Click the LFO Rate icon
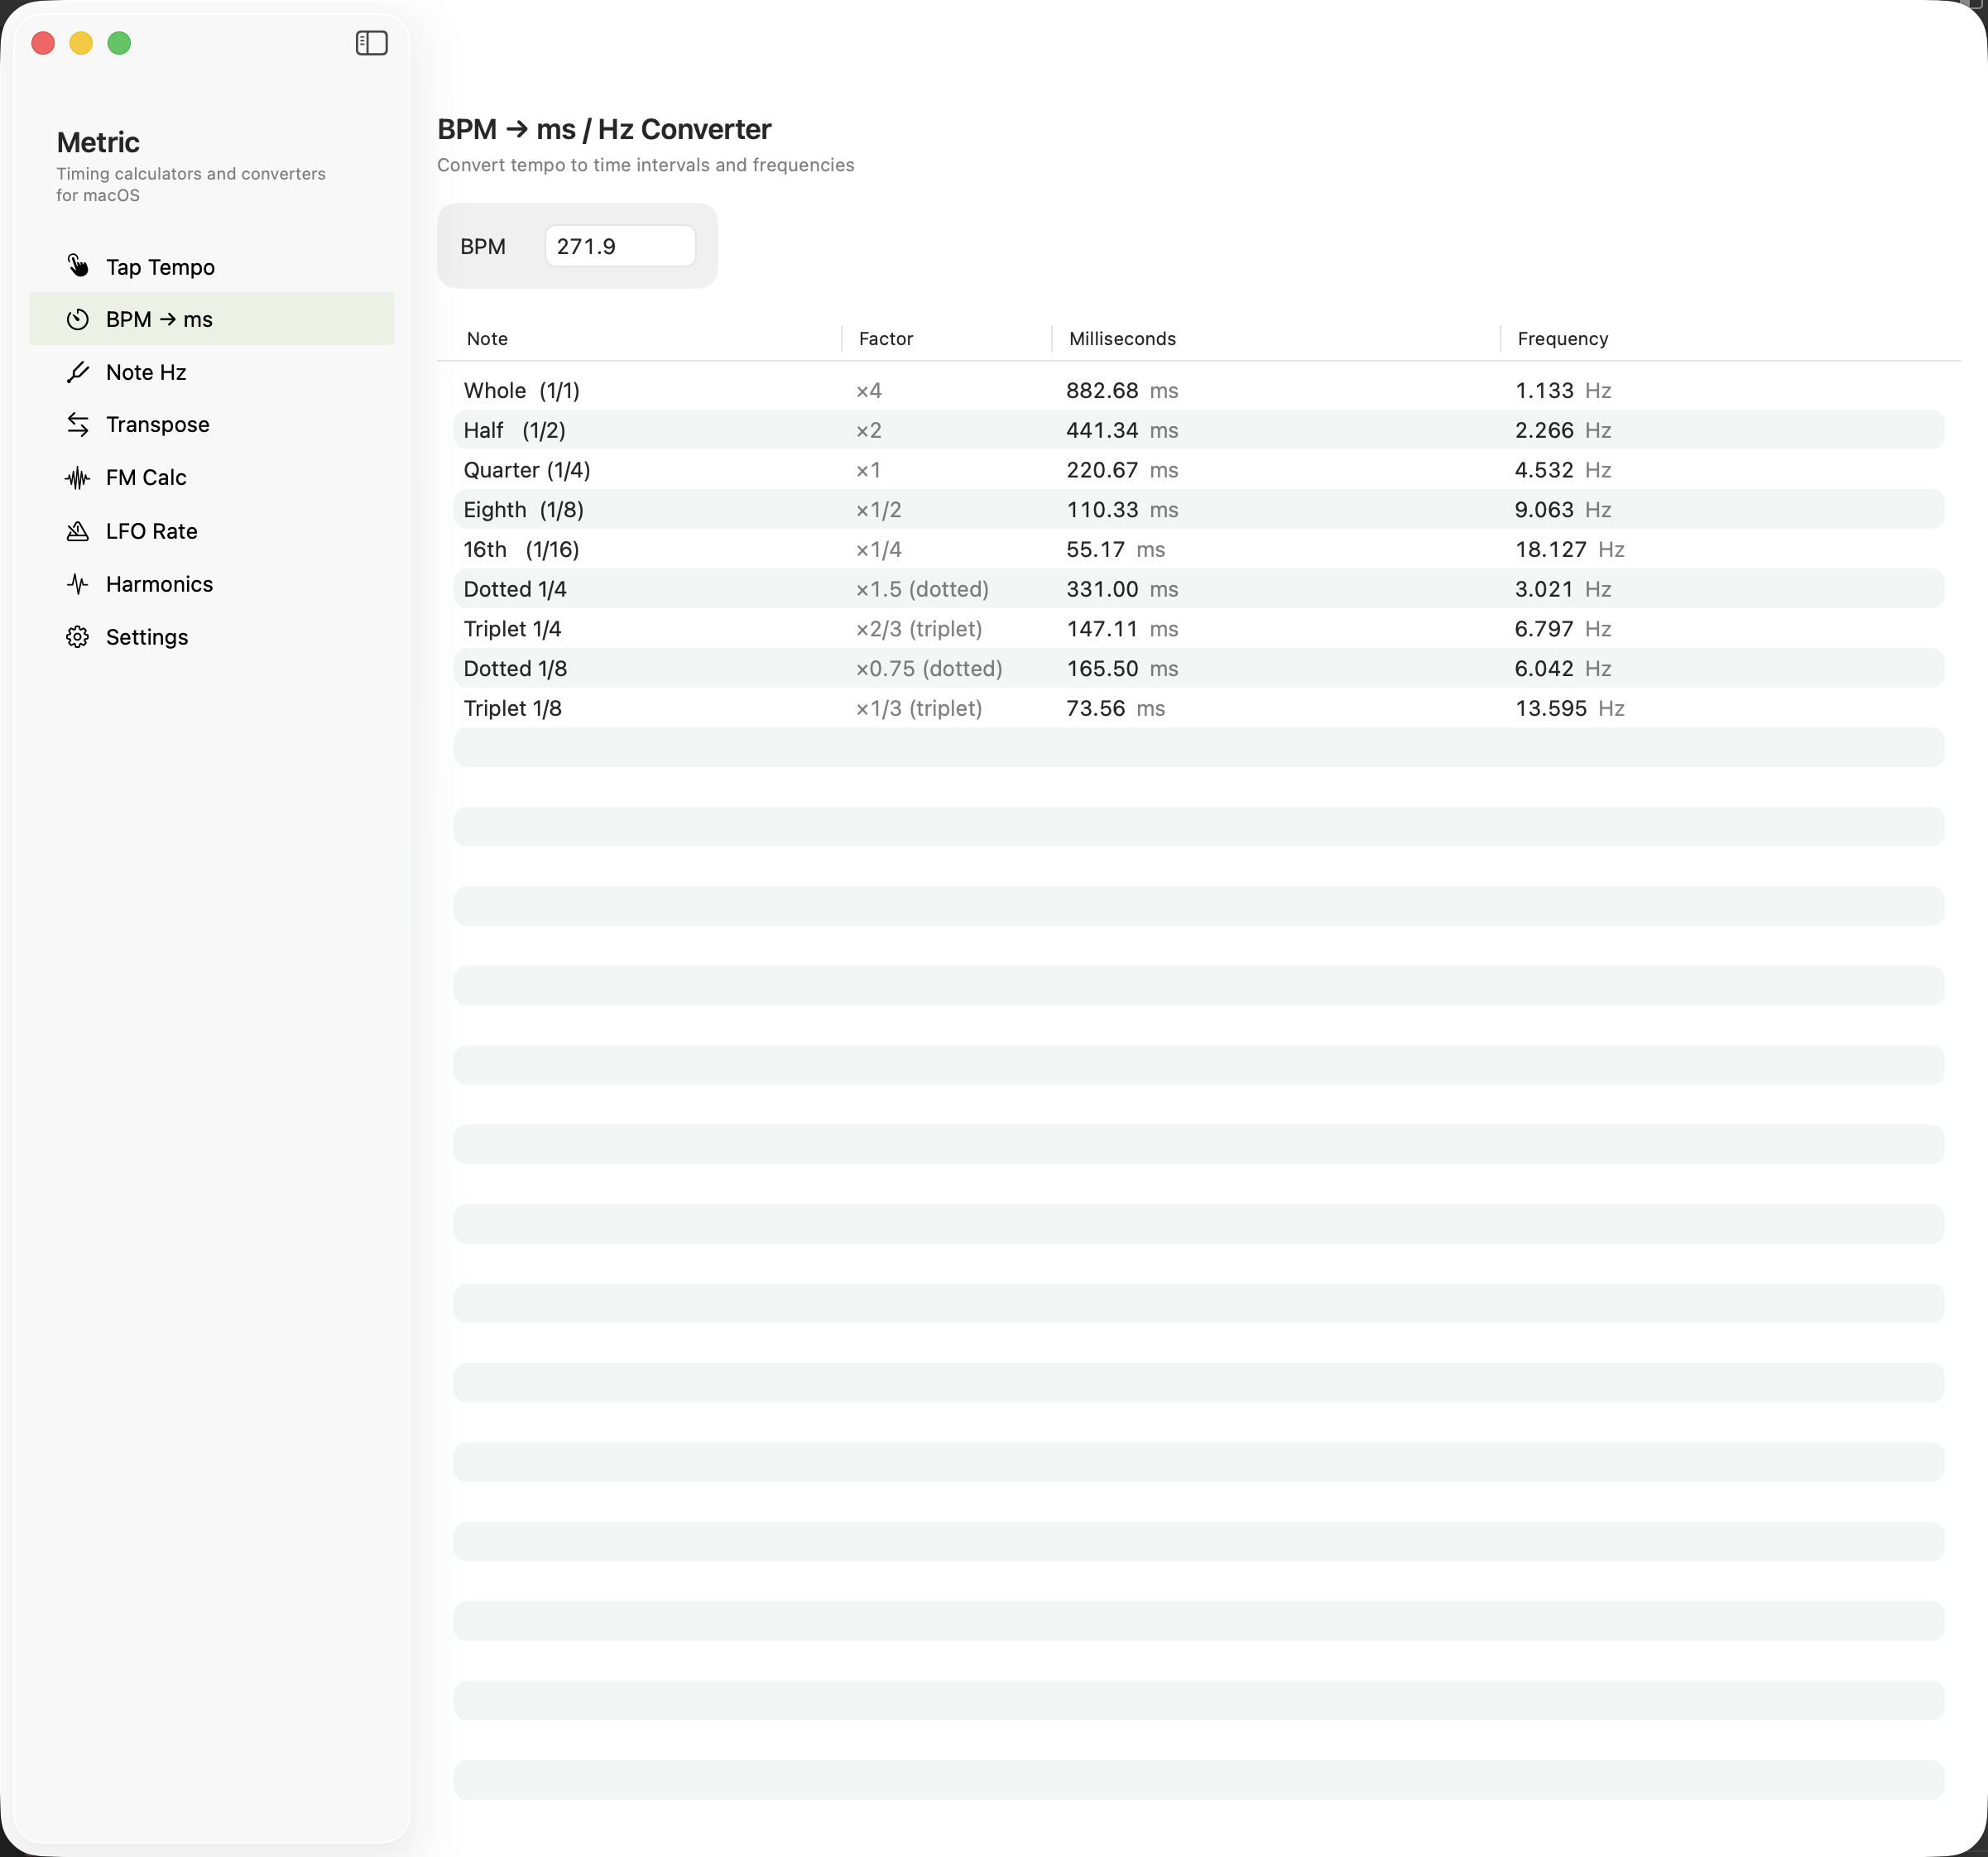The image size is (1988, 1857). coord(79,530)
